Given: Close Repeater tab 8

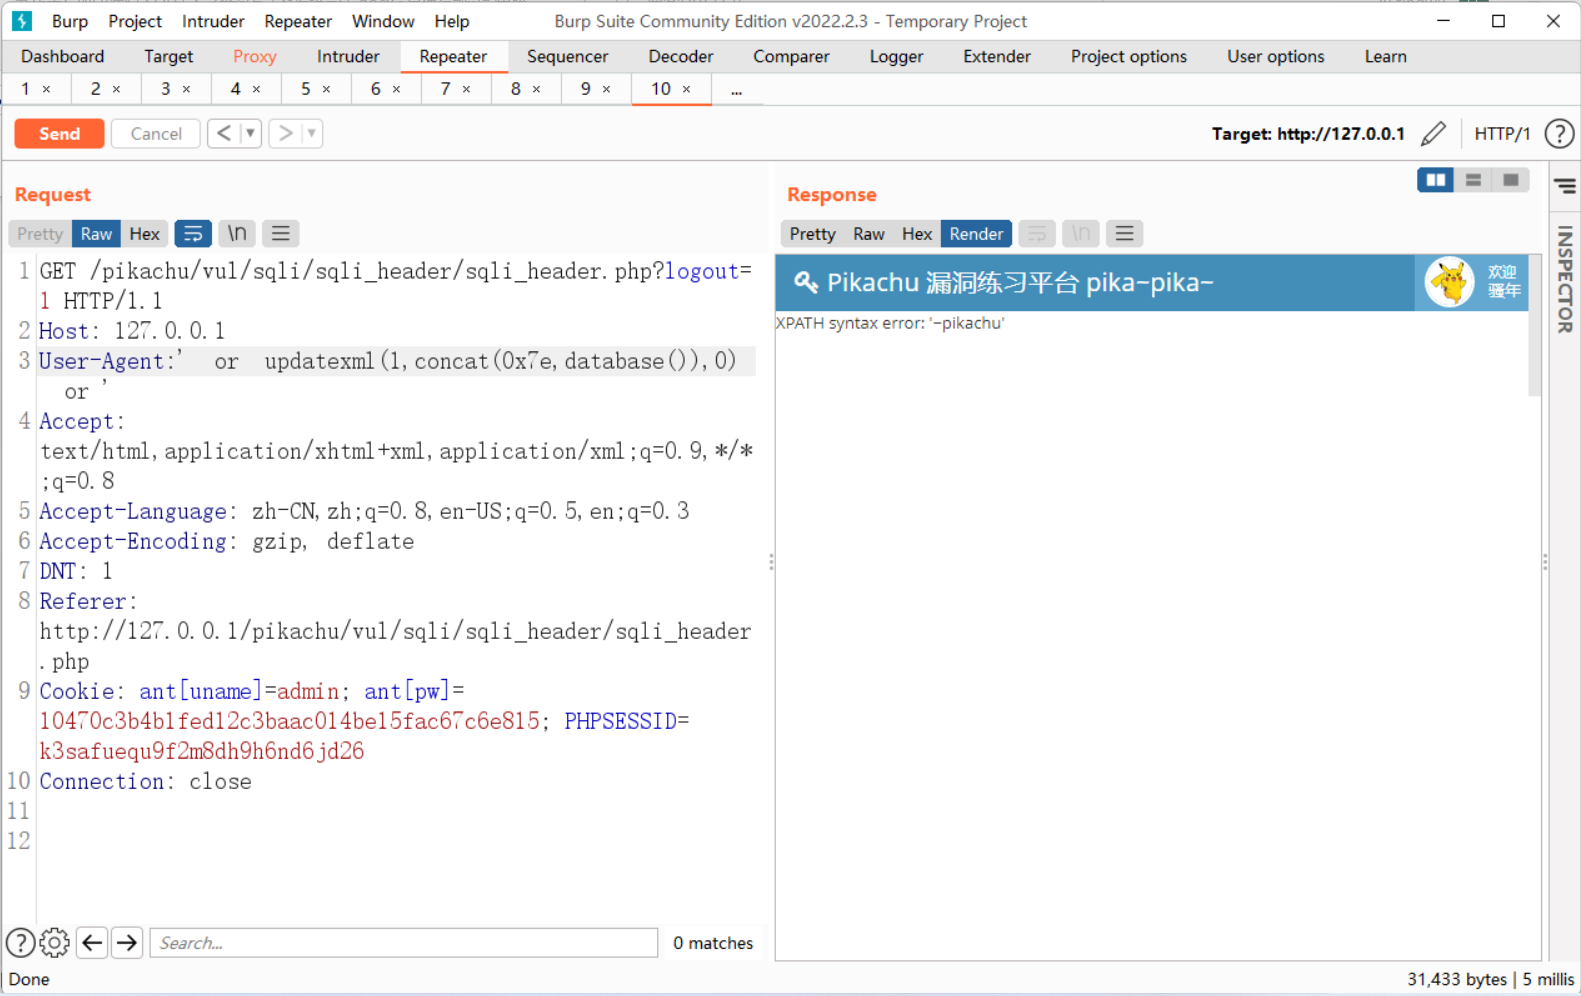Looking at the screenshot, I should pos(536,89).
